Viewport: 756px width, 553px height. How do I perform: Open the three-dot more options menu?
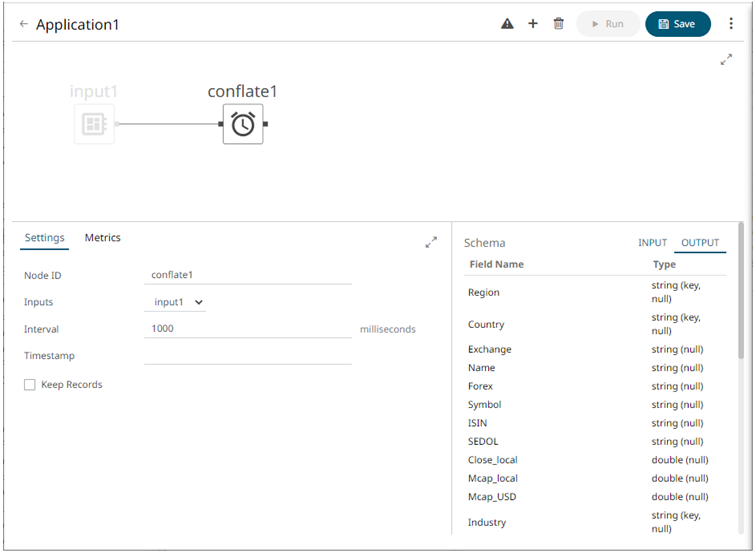pos(731,24)
